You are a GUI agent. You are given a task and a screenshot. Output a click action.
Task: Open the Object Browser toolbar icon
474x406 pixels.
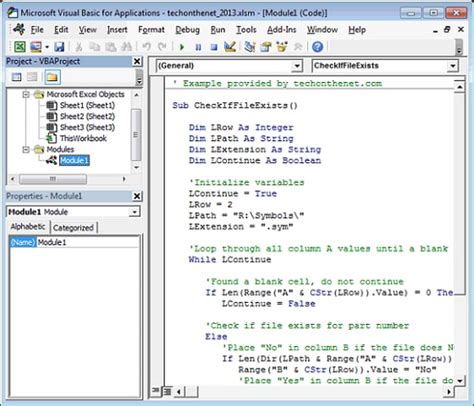(x=282, y=47)
